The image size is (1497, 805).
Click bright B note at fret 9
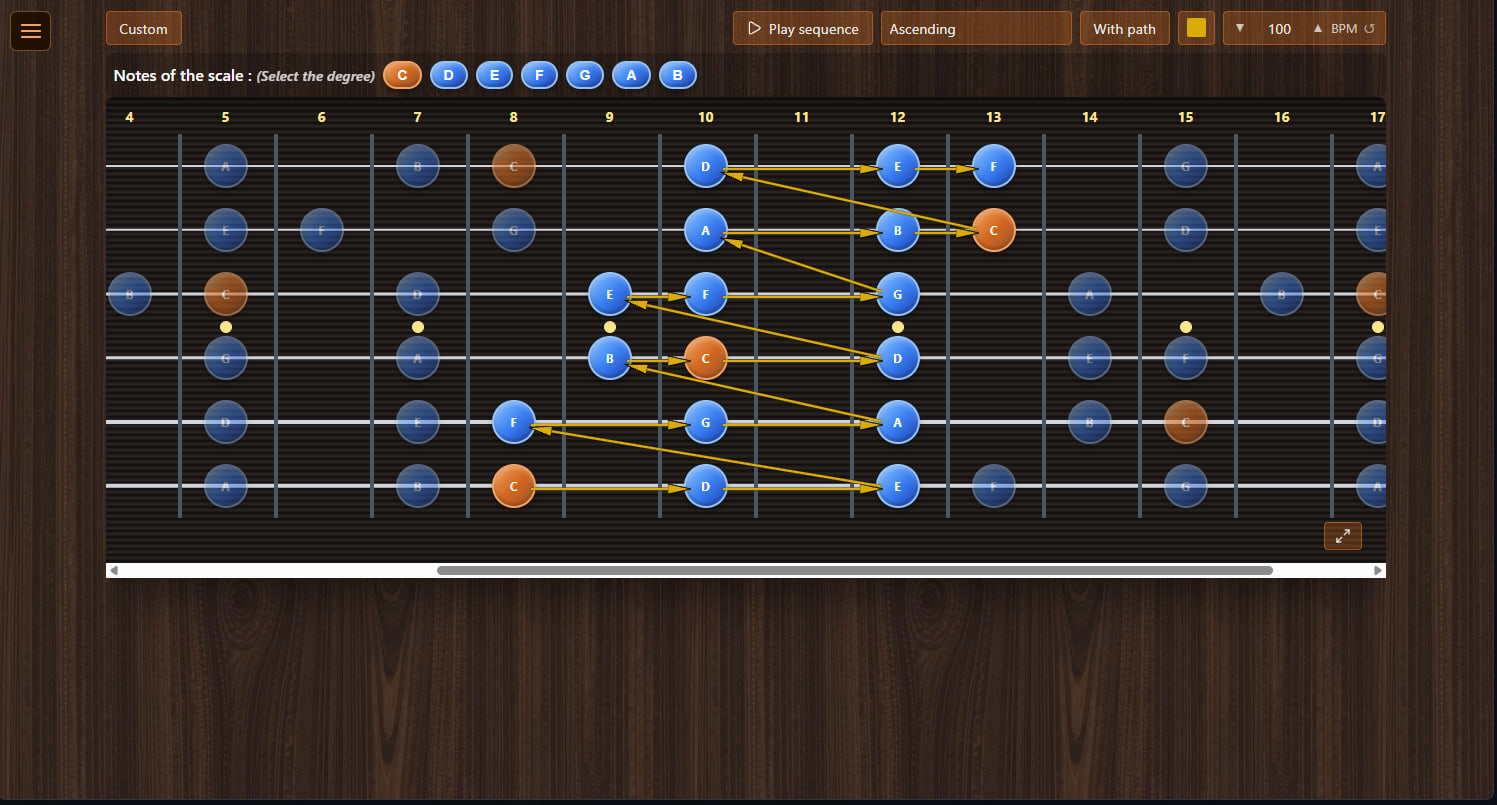pos(610,358)
